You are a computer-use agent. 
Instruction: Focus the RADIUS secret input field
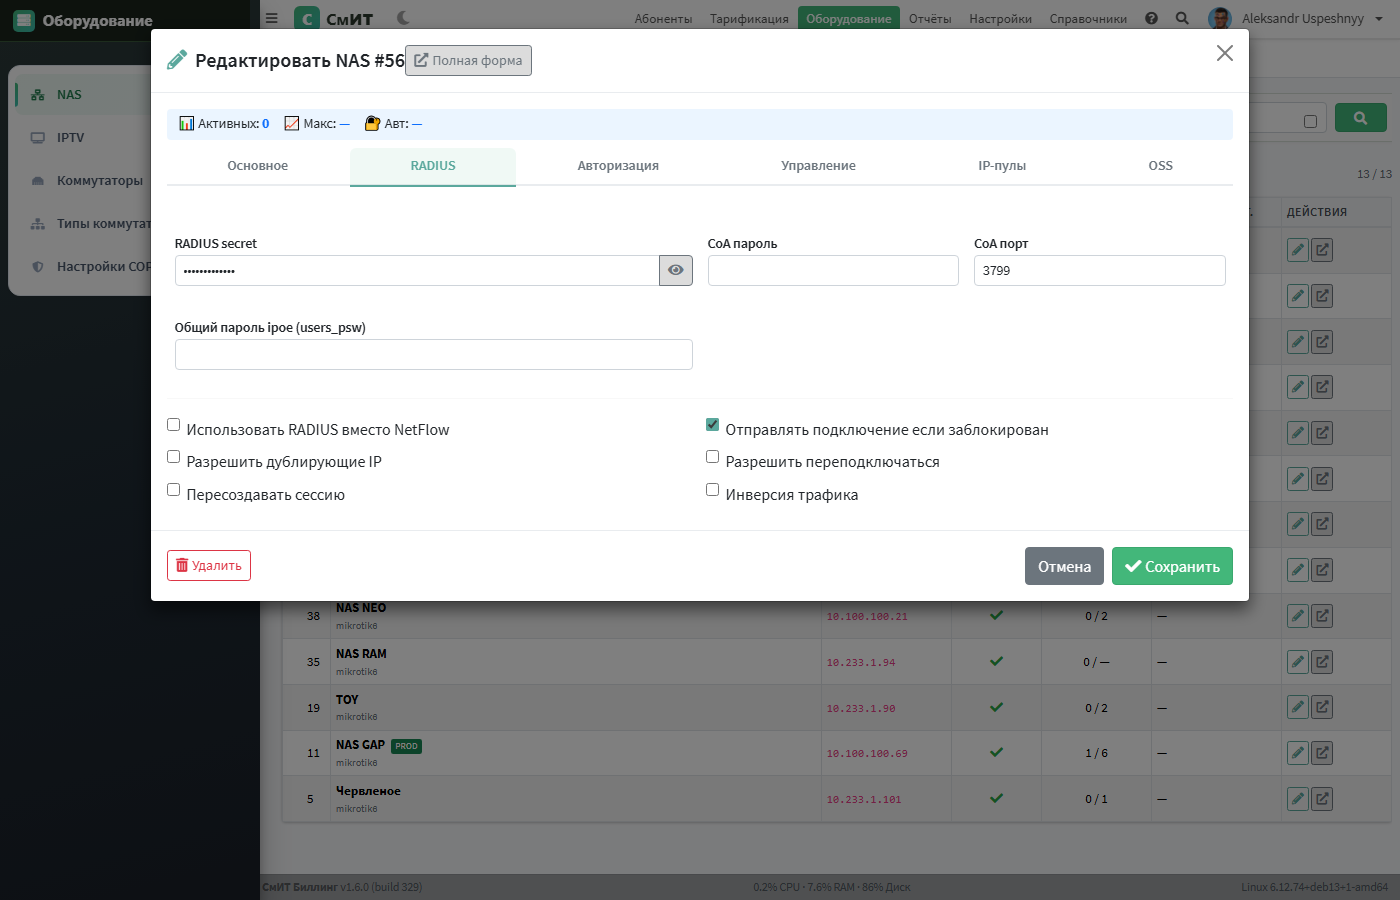pyautogui.click(x=417, y=270)
